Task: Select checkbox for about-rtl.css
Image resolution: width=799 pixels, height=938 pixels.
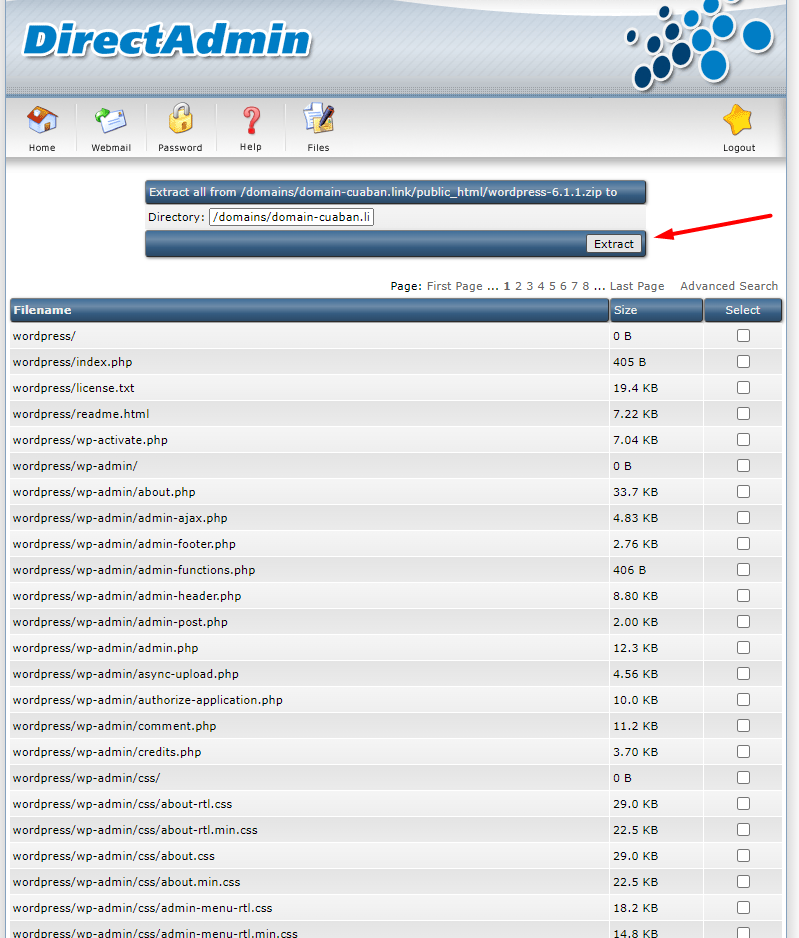Action: [743, 804]
